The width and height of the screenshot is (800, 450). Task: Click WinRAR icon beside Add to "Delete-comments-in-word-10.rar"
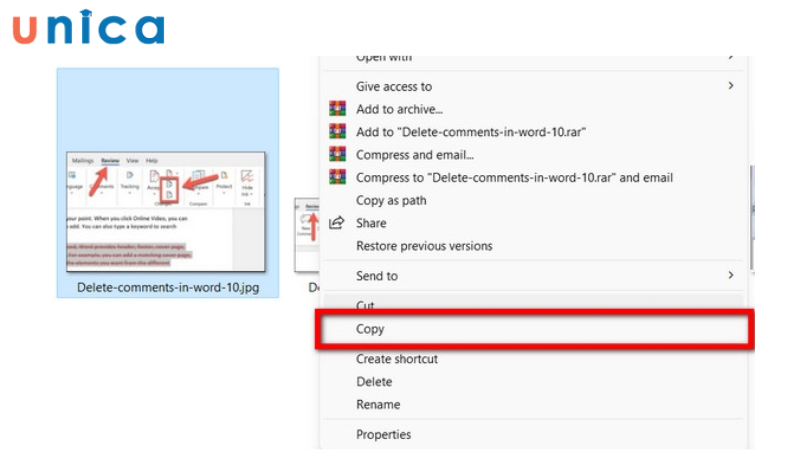click(337, 132)
